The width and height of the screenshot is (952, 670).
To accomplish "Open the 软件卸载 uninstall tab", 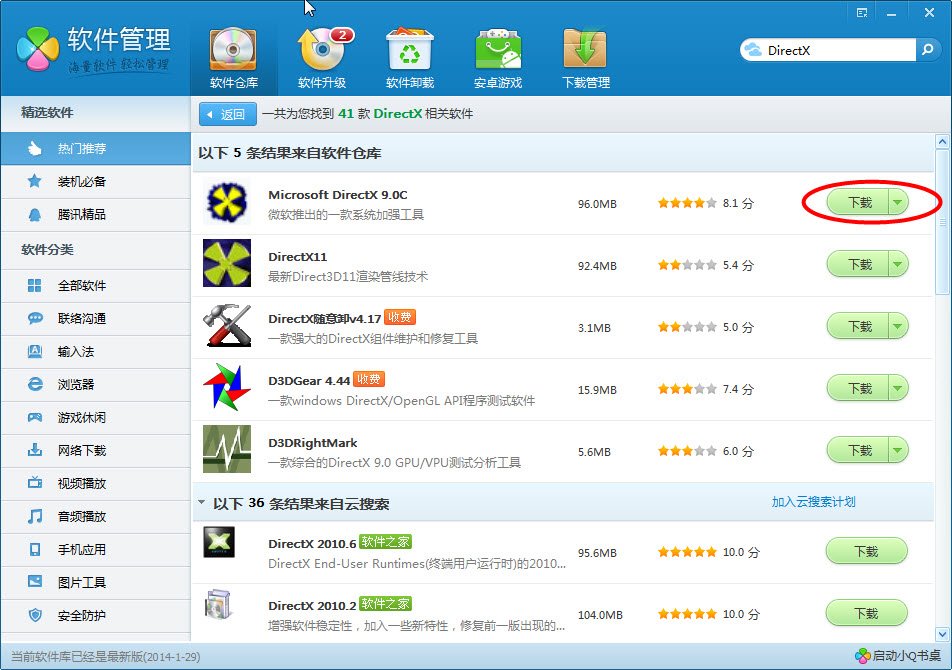I will [x=410, y=59].
